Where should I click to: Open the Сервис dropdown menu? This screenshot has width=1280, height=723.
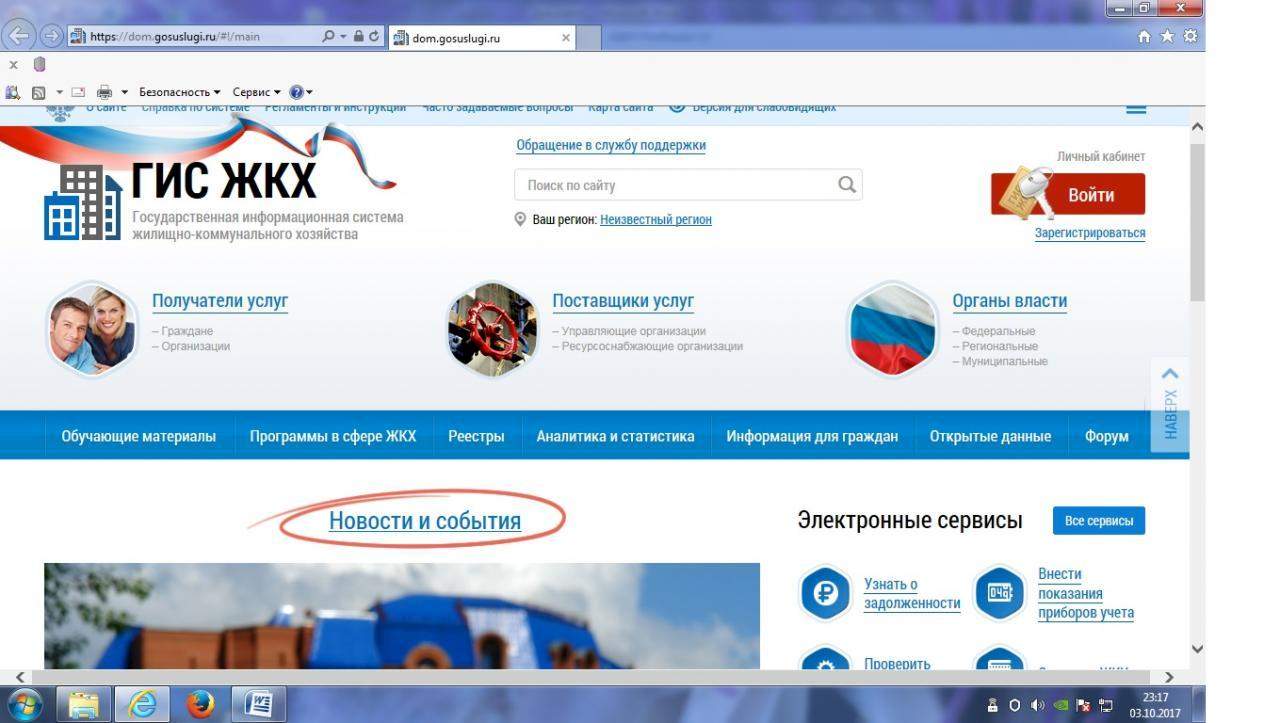click(x=257, y=92)
